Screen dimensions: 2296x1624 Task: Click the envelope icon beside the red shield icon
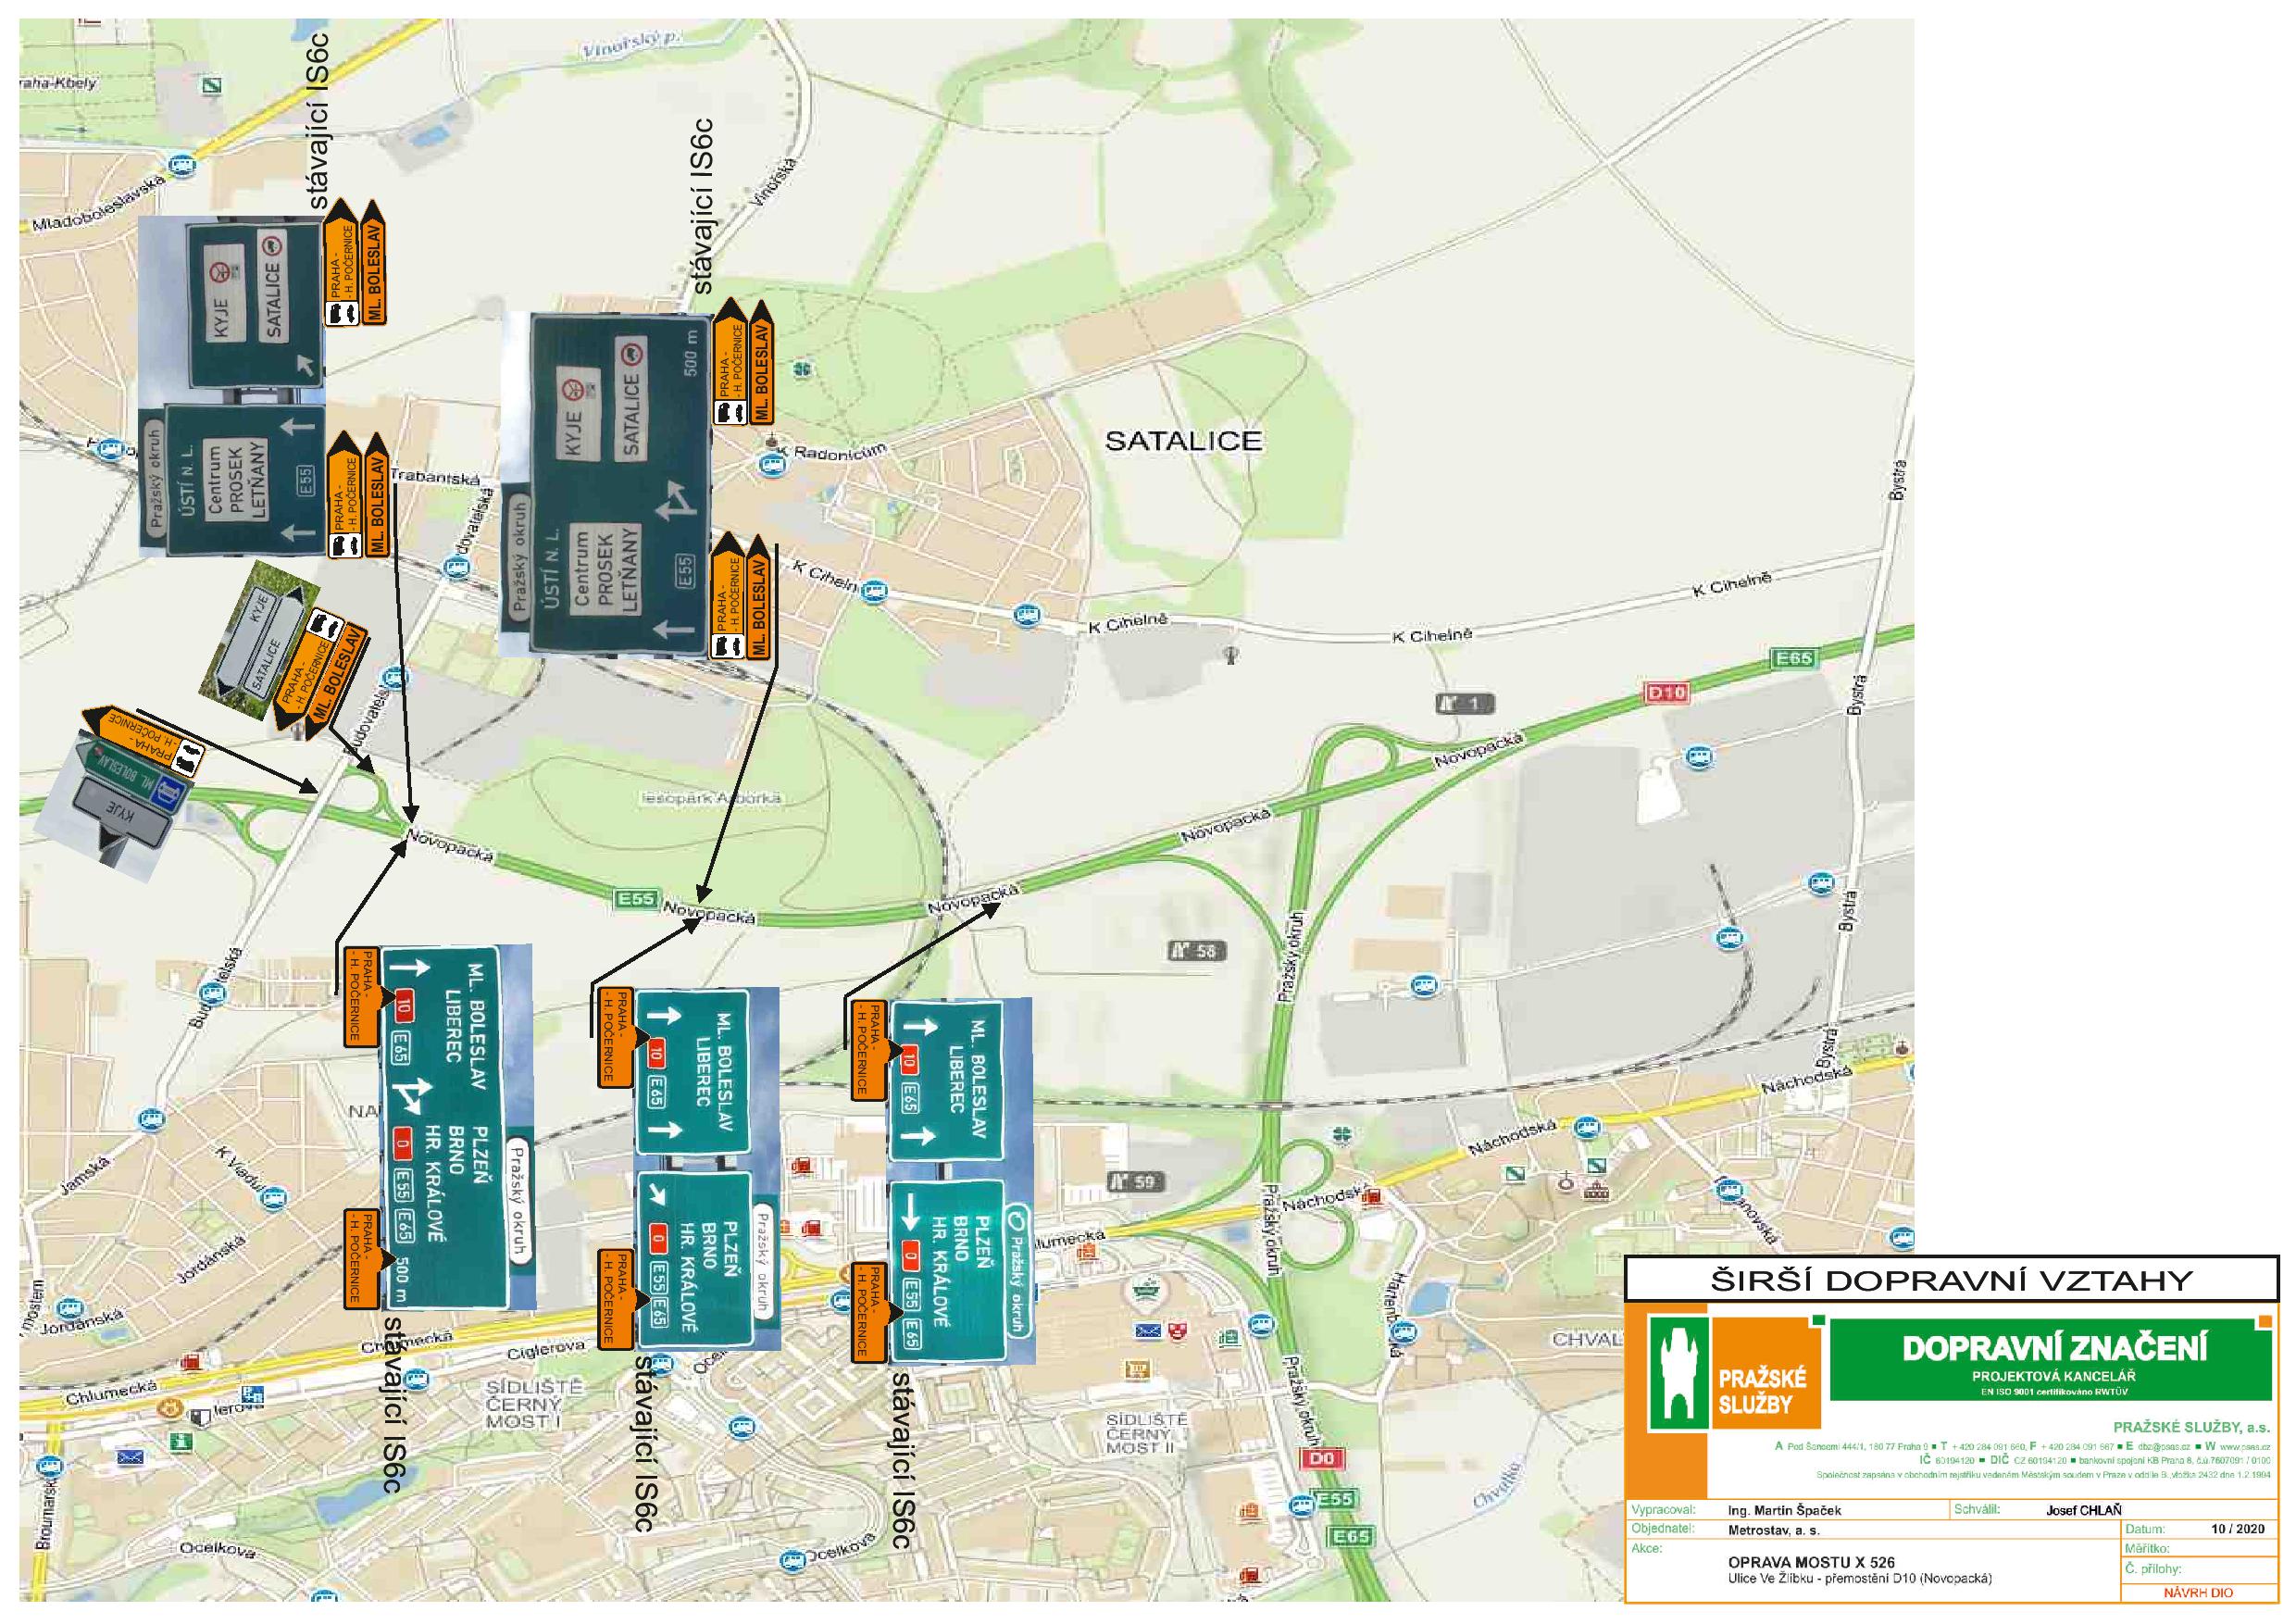tap(1148, 1330)
